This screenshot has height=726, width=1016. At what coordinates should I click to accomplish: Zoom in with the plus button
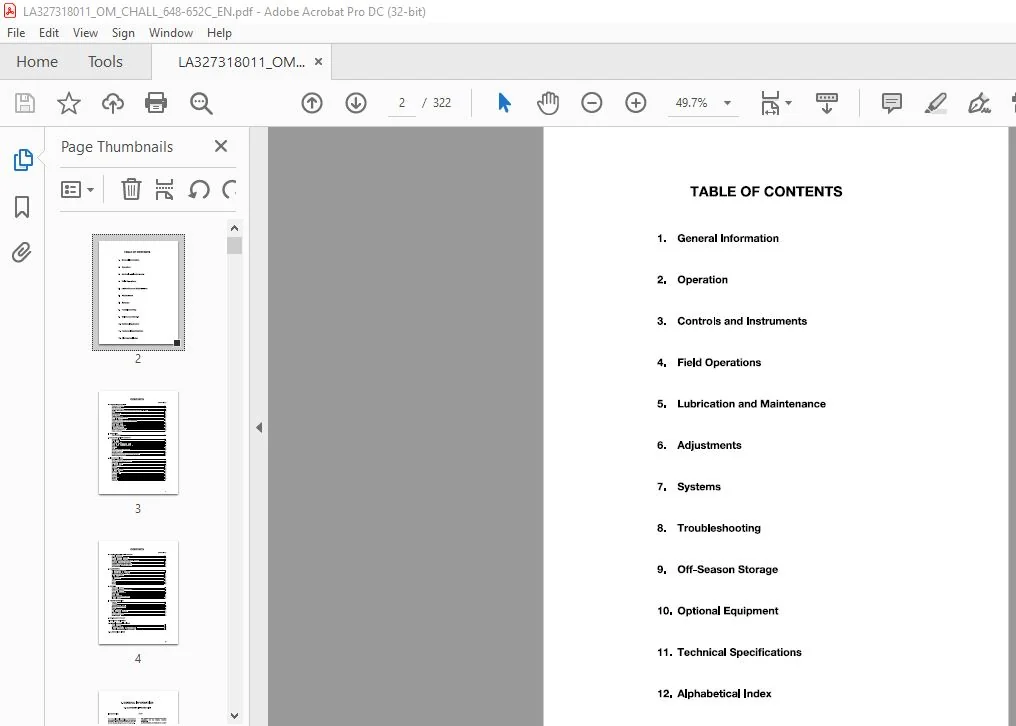[636, 103]
